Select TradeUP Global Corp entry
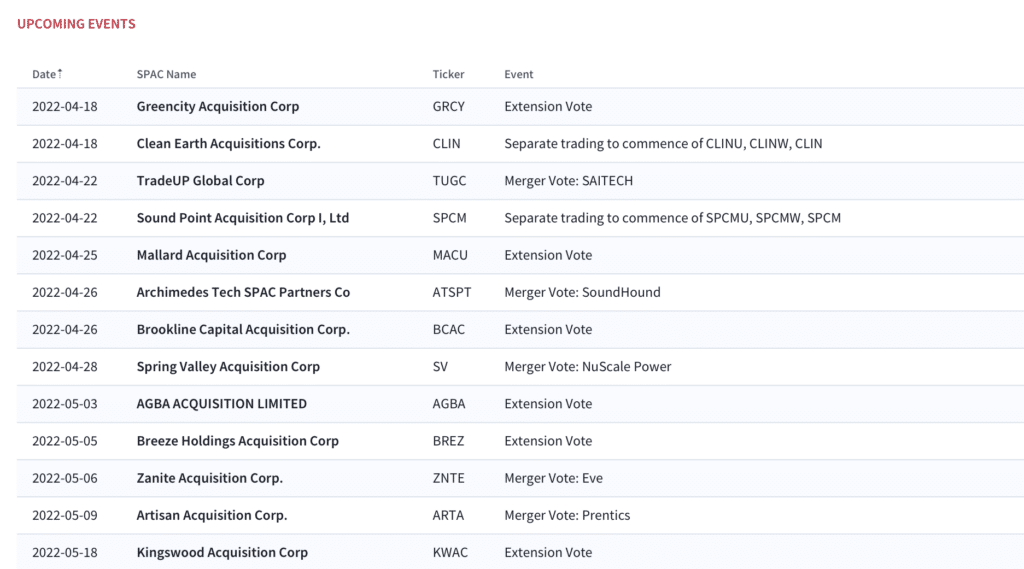This screenshot has height=569, width=1024. 200,181
